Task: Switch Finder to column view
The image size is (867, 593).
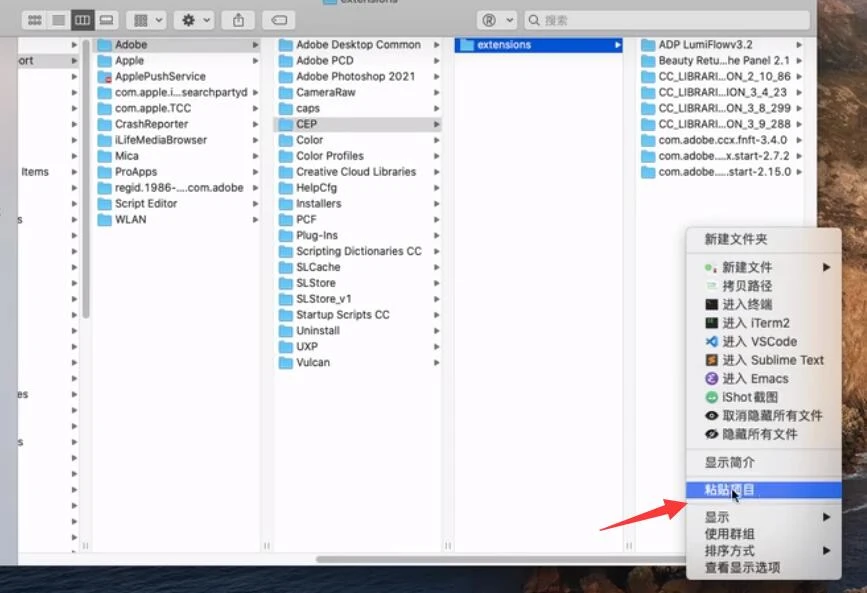Action: coord(82,20)
